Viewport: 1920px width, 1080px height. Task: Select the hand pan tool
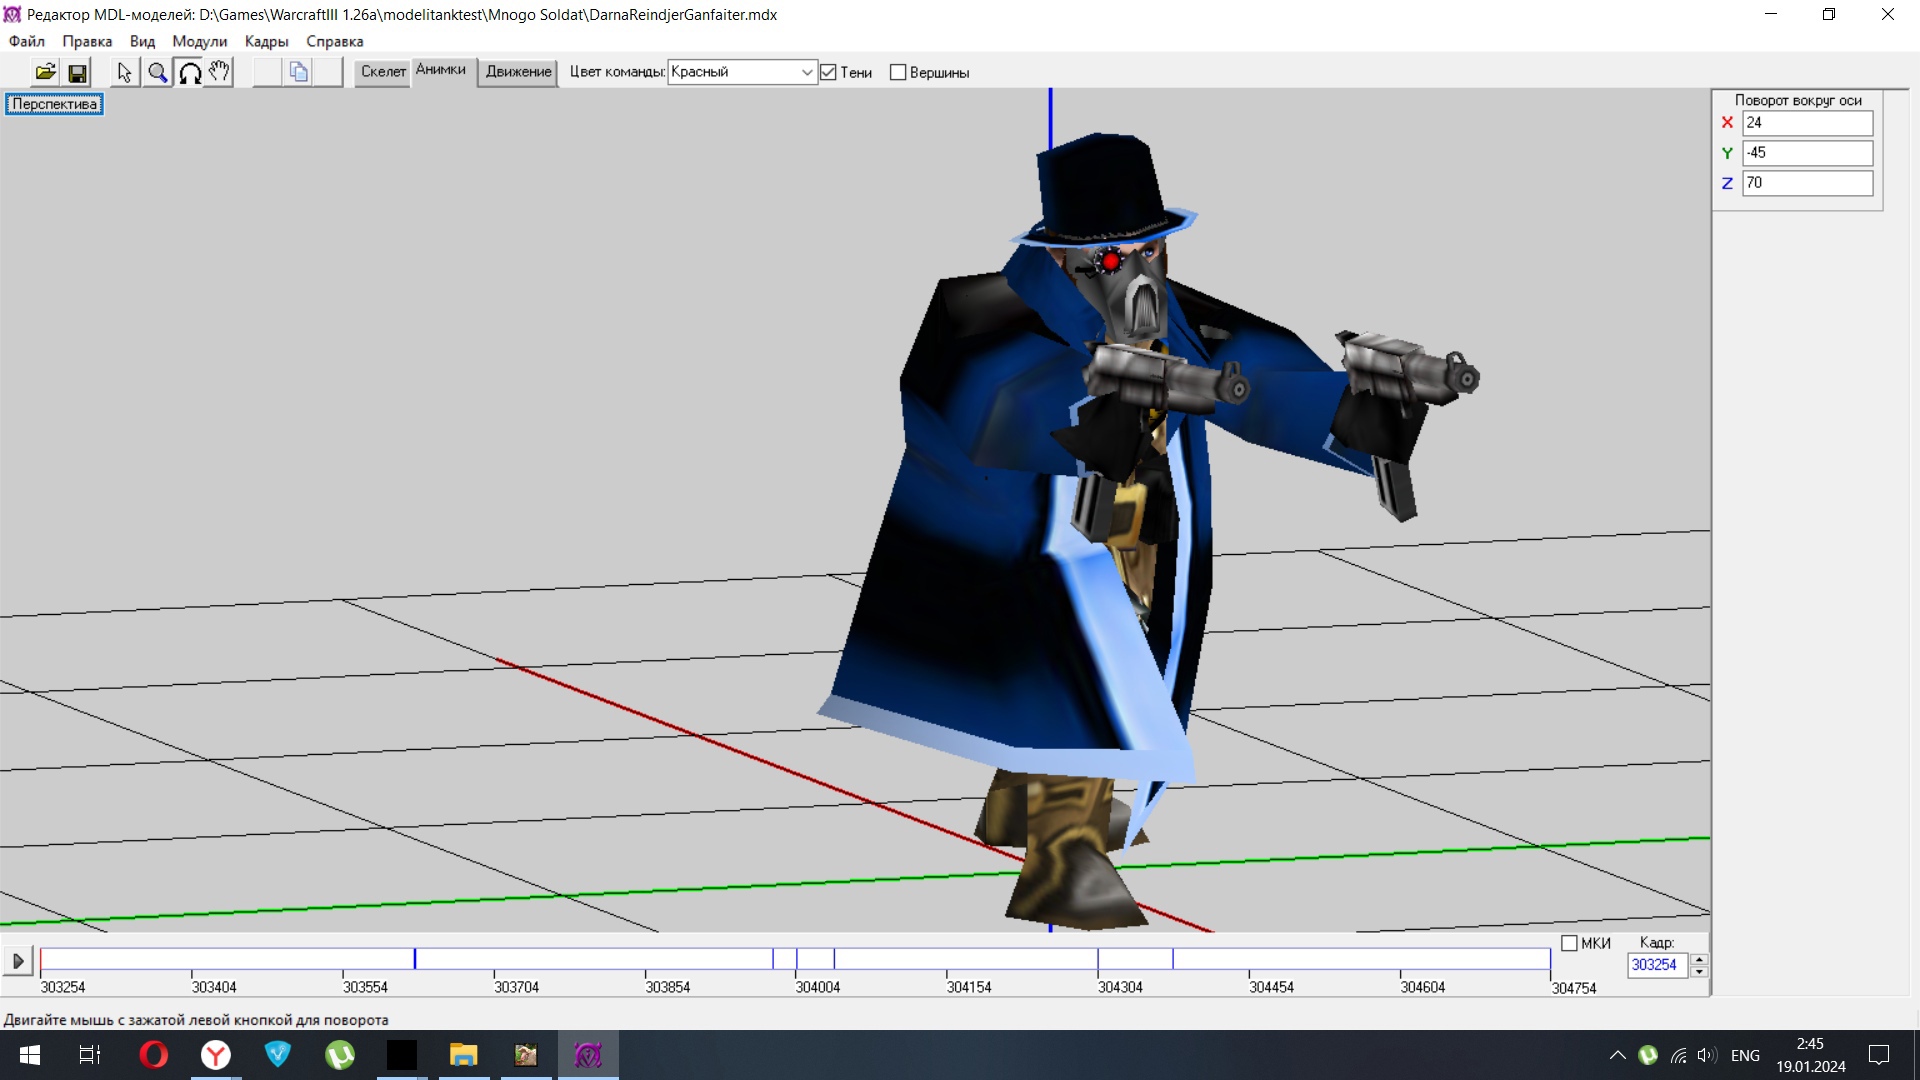(219, 72)
